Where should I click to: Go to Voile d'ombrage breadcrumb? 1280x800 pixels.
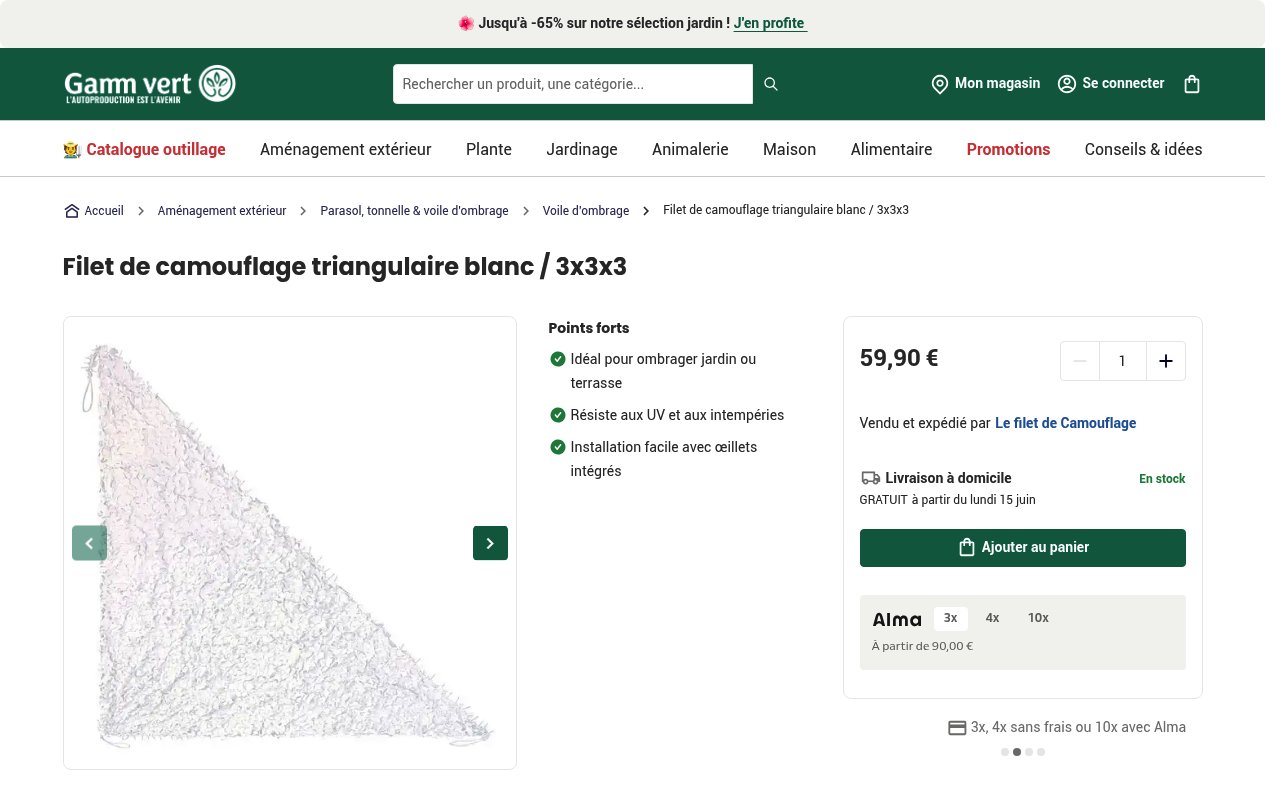[586, 211]
